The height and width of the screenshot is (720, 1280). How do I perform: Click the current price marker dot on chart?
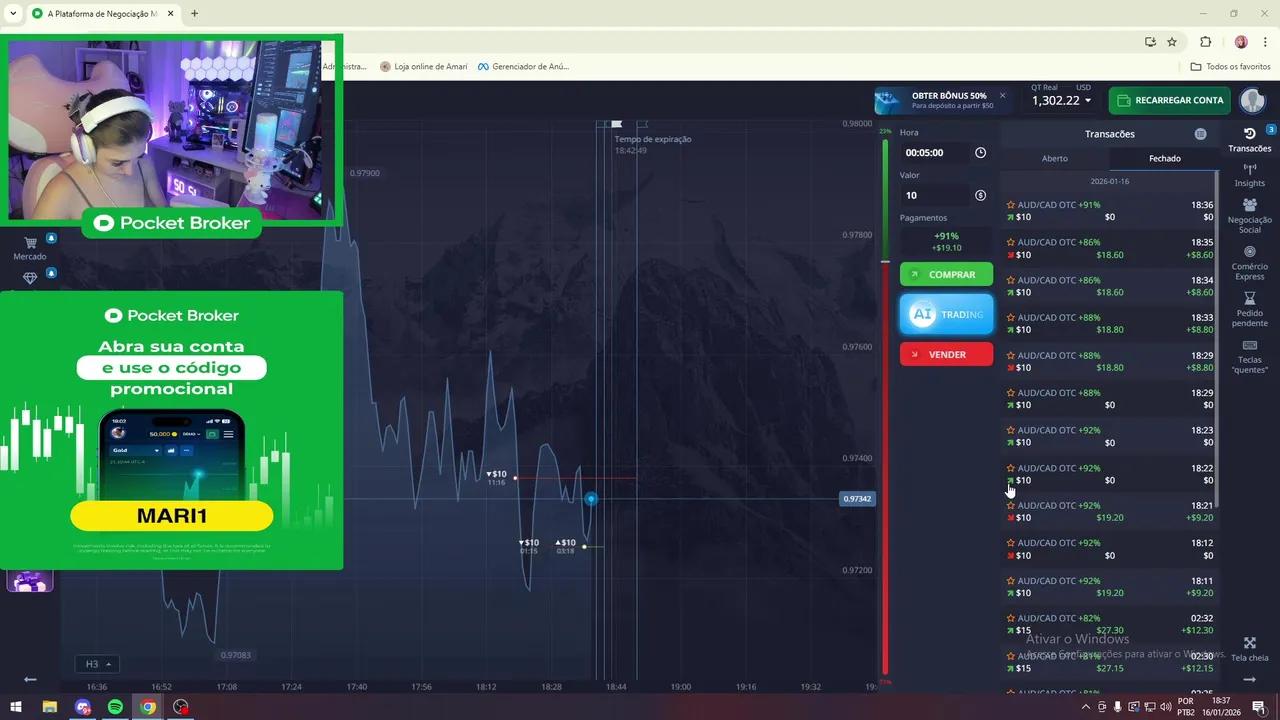(591, 499)
